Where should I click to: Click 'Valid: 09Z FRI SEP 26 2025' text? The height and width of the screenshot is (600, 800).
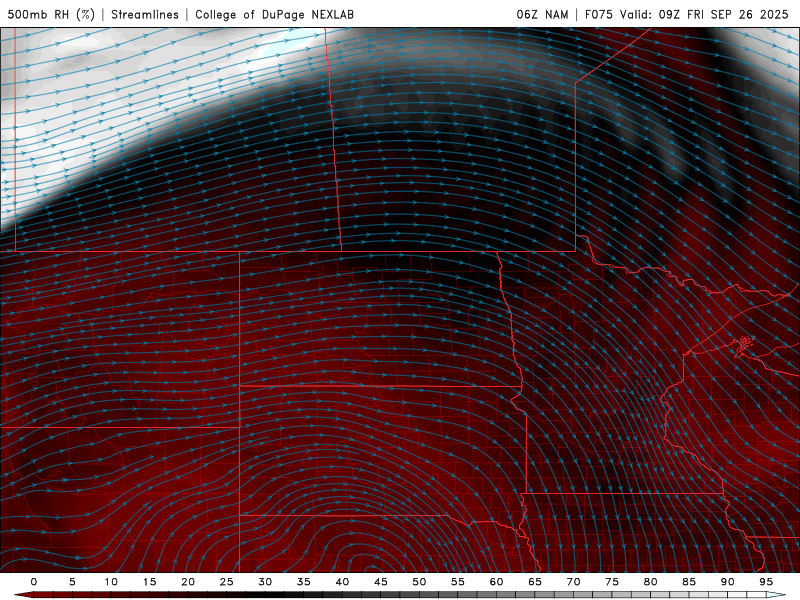tap(704, 14)
